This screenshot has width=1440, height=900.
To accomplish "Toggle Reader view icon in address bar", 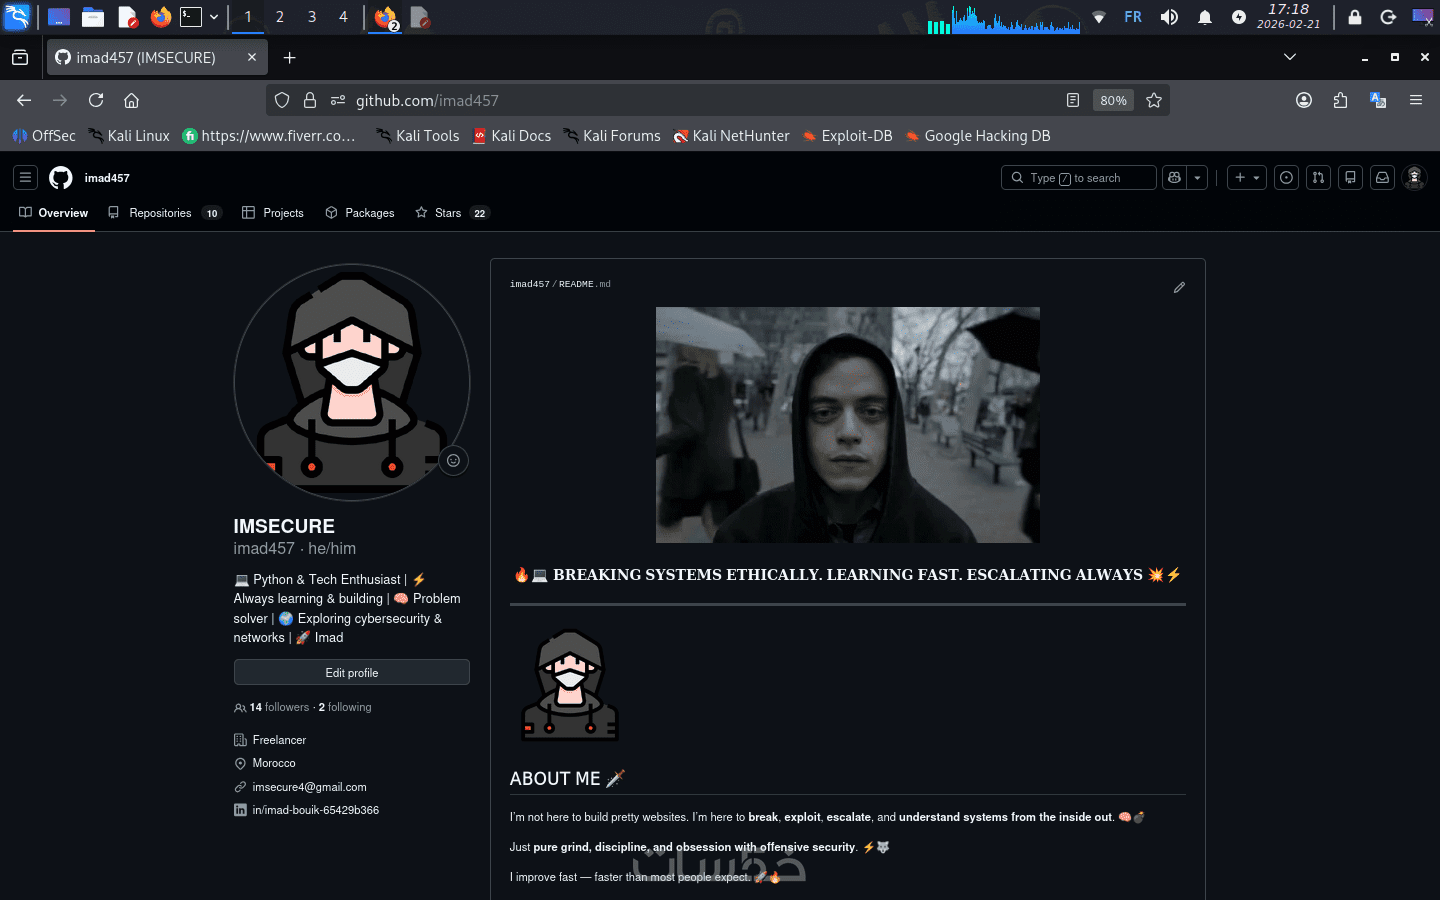I will (1073, 100).
